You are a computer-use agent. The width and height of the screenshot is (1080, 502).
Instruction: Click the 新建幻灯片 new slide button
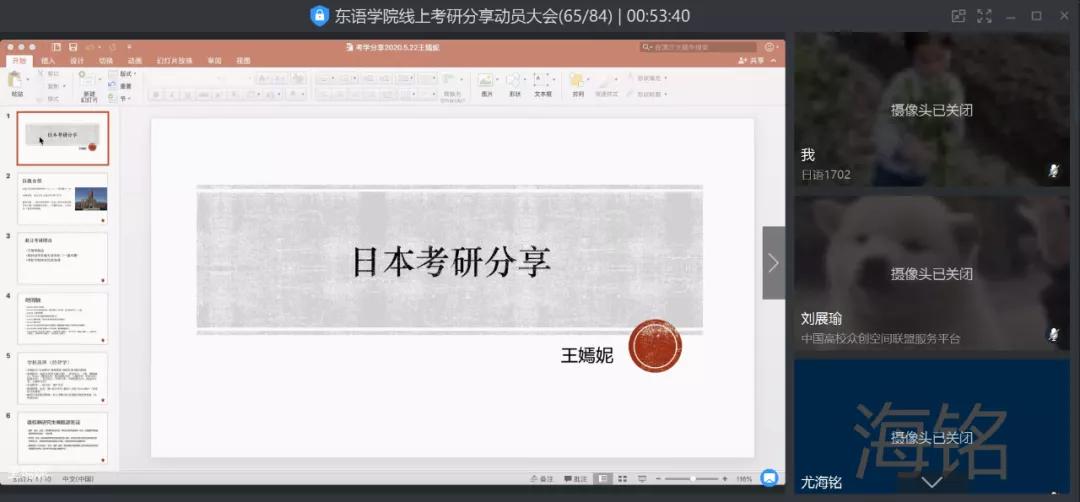tap(89, 85)
